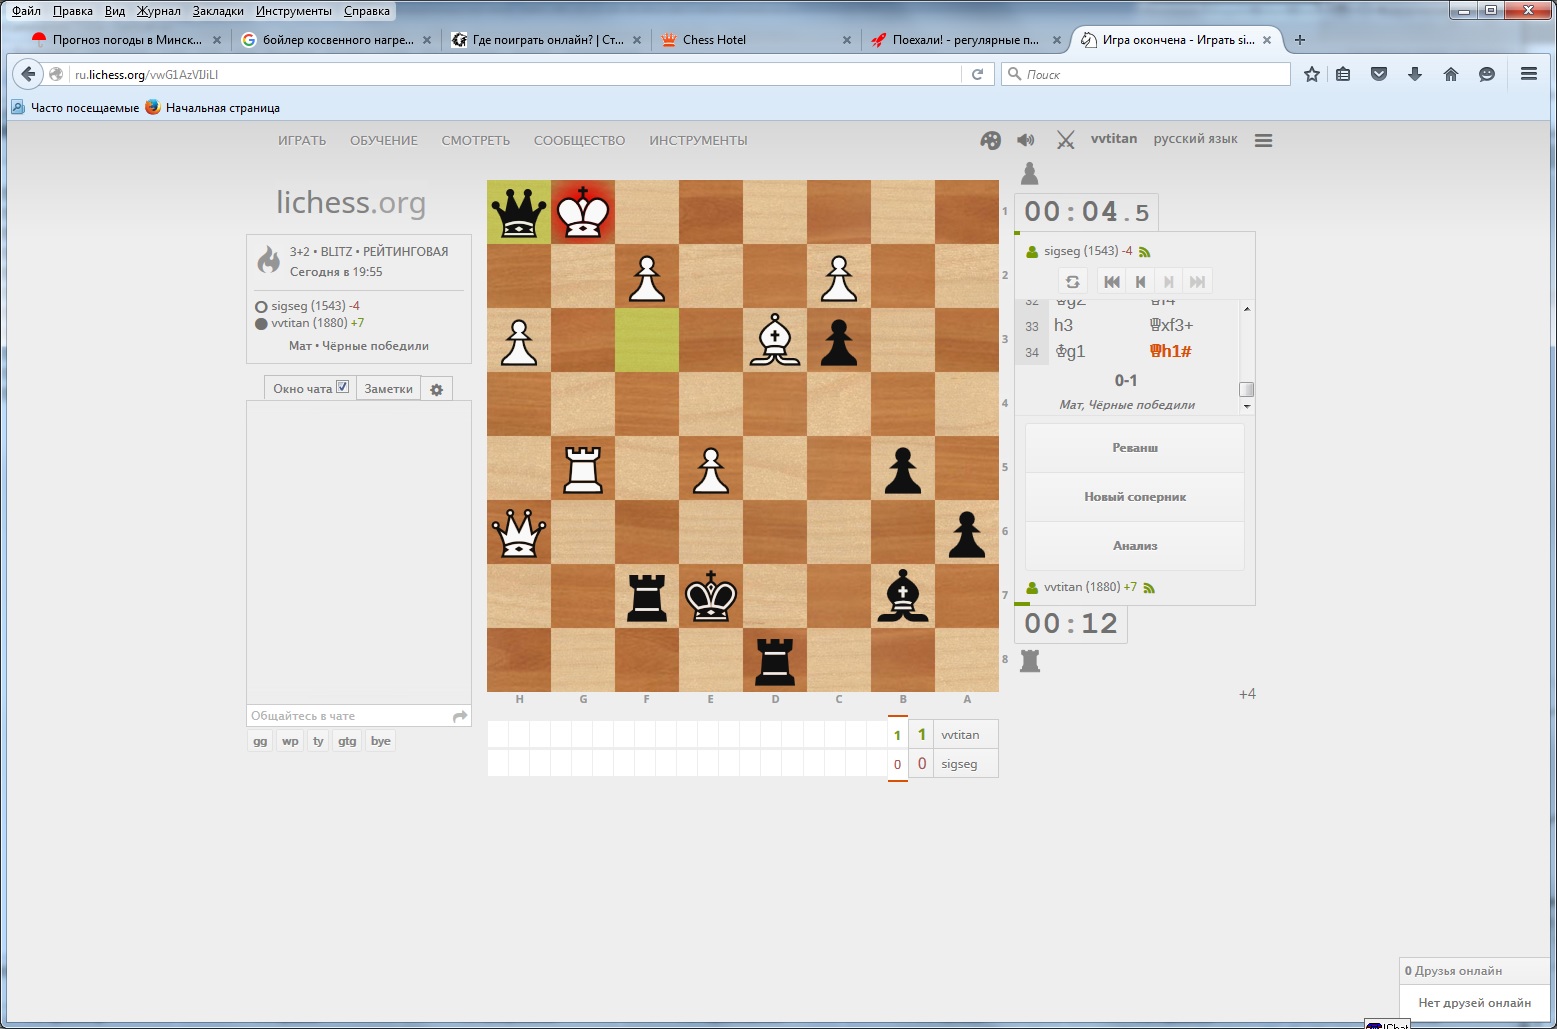The height and width of the screenshot is (1029, 1557).
Task: Open the Закладки menu in menu bar
Action: 218,11
